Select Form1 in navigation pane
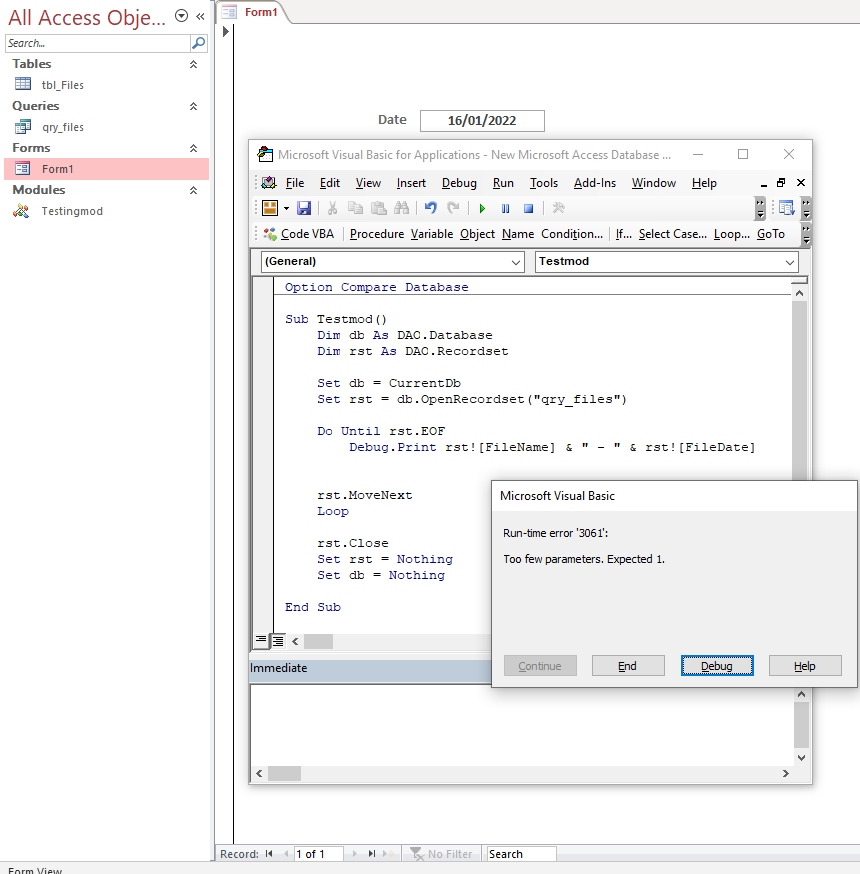Image resolution: width=860 pixels, height=874 pixels. click(x=106, y=169)
